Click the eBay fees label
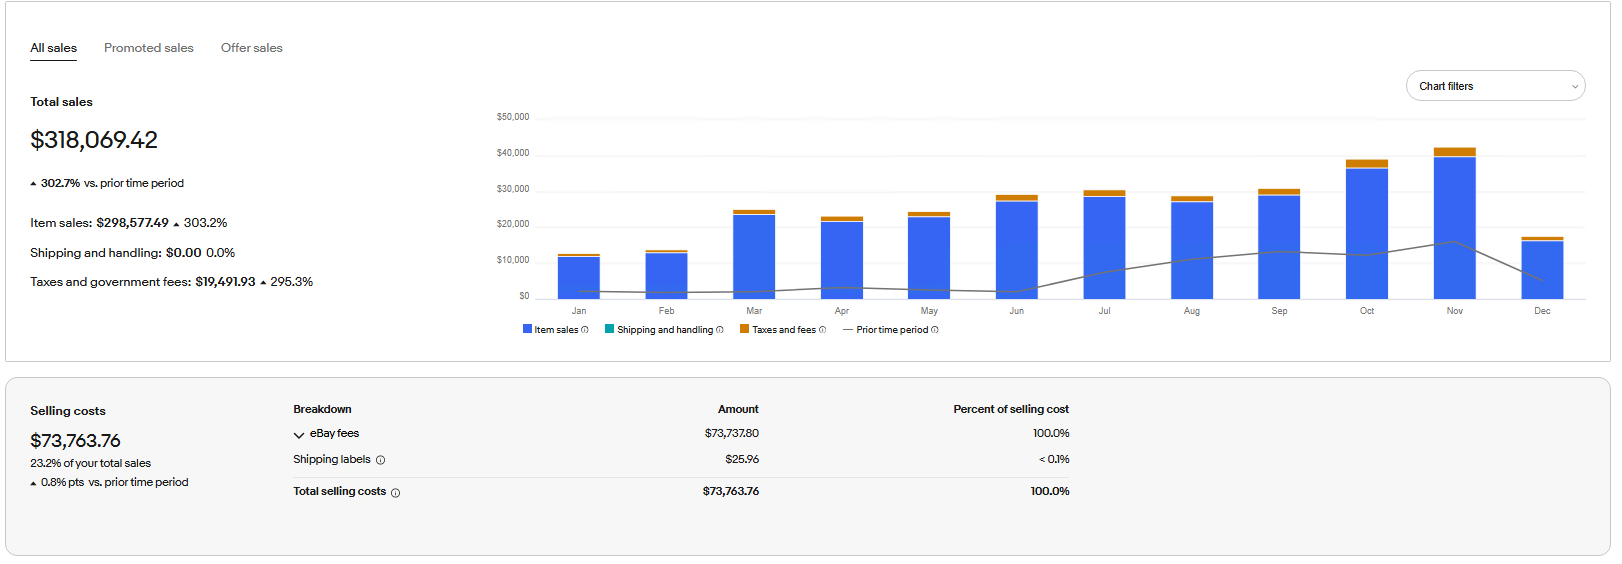Viewport: 1622px width, 564px height. pos(334,434)
